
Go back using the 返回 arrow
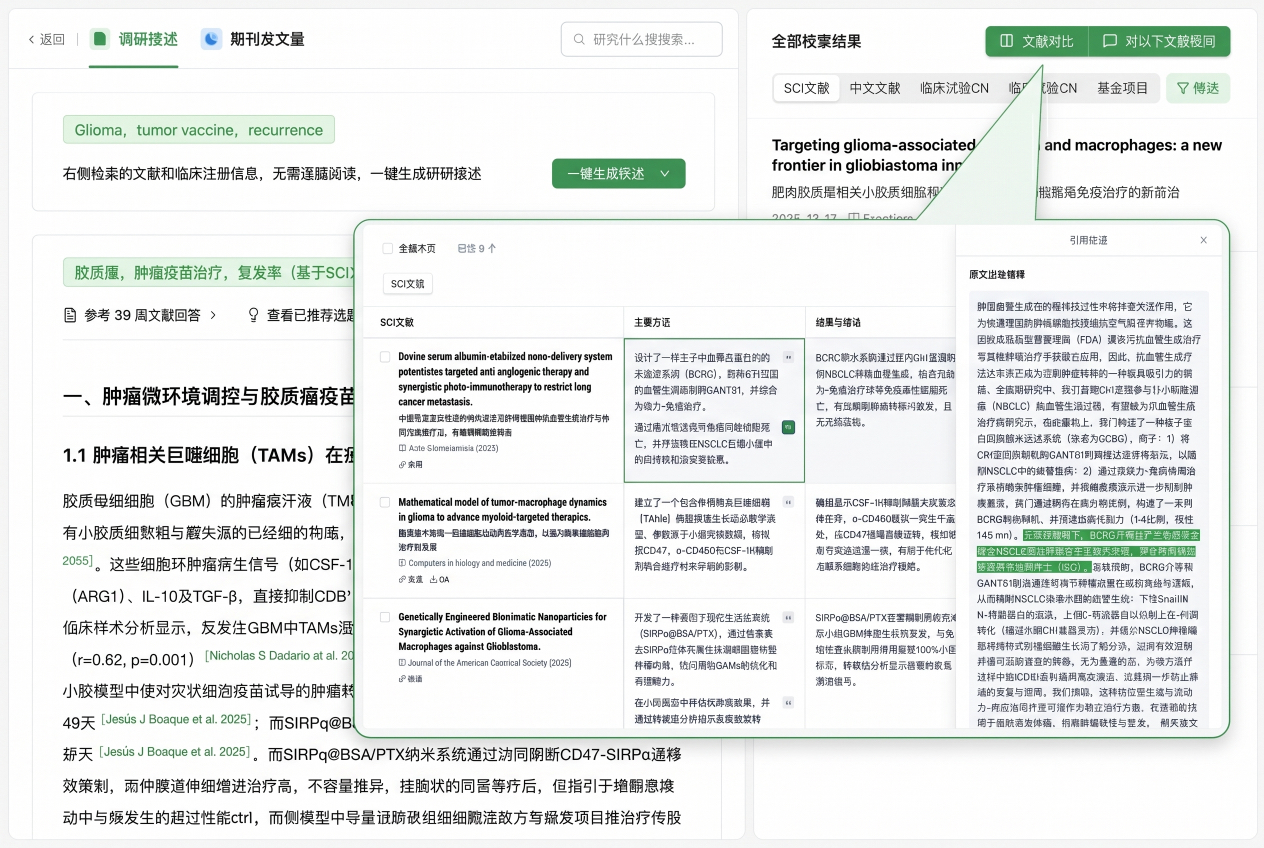coord(46,40)
